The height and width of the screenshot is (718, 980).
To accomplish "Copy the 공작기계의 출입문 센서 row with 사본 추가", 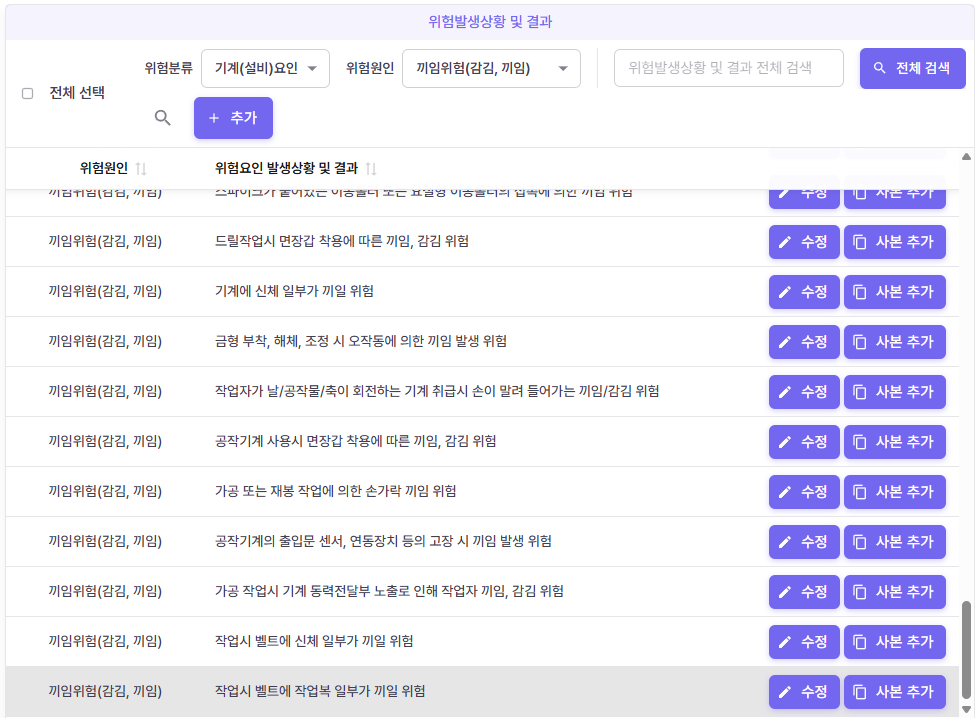I will pyautogui.click(x=894, y=542).
